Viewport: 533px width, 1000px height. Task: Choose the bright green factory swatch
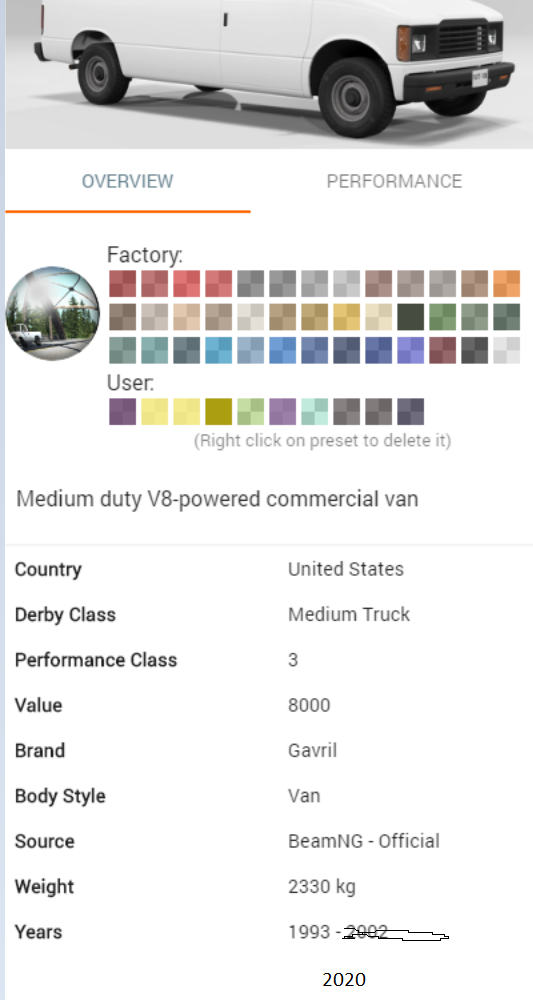click(442, 317)
